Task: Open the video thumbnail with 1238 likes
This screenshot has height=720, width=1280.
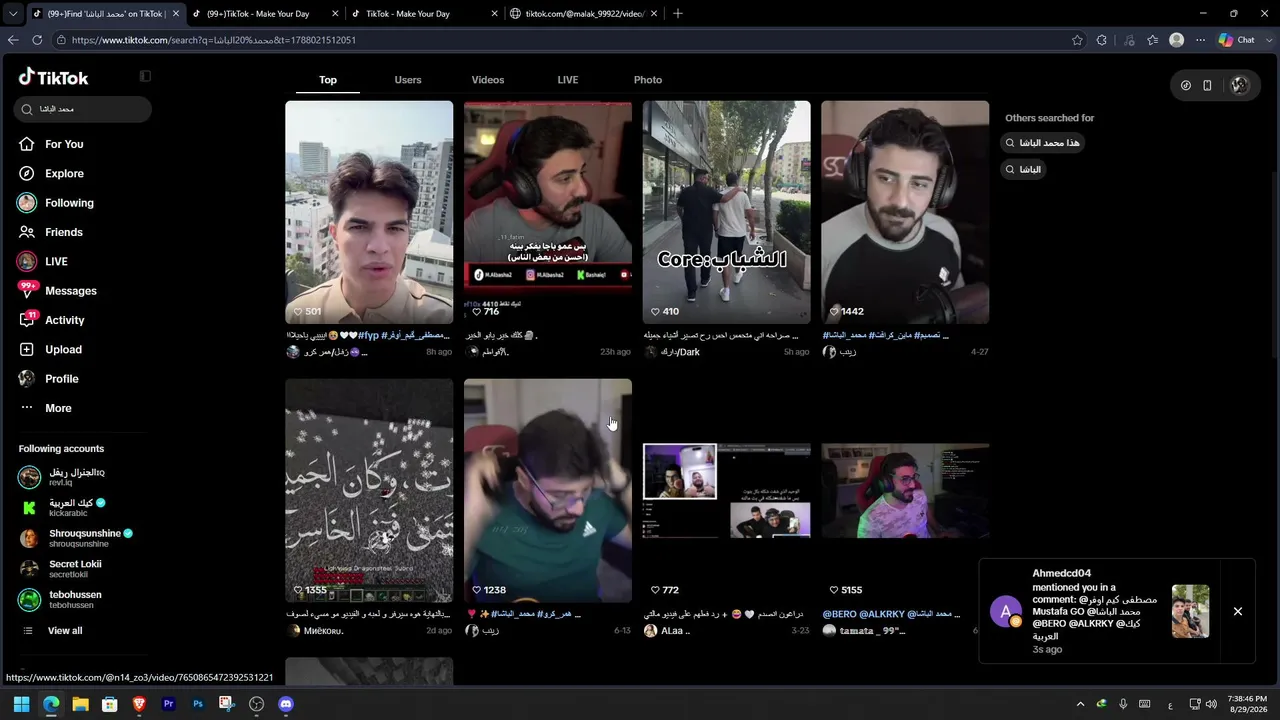Action: click(548, 491)
